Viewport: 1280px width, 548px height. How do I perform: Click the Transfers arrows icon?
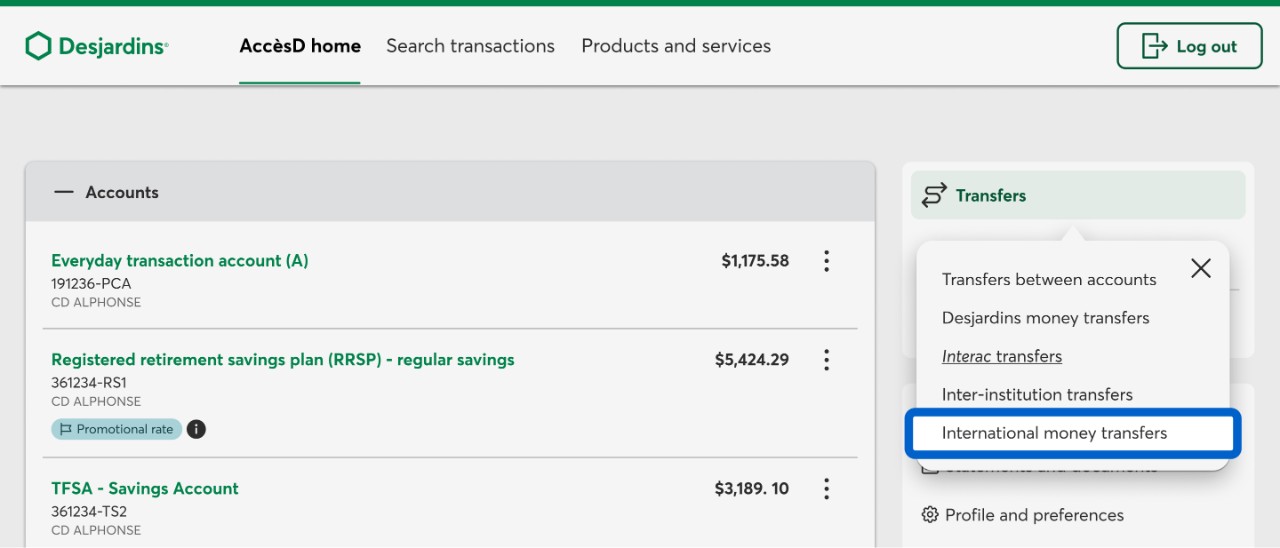coord(934,195)
